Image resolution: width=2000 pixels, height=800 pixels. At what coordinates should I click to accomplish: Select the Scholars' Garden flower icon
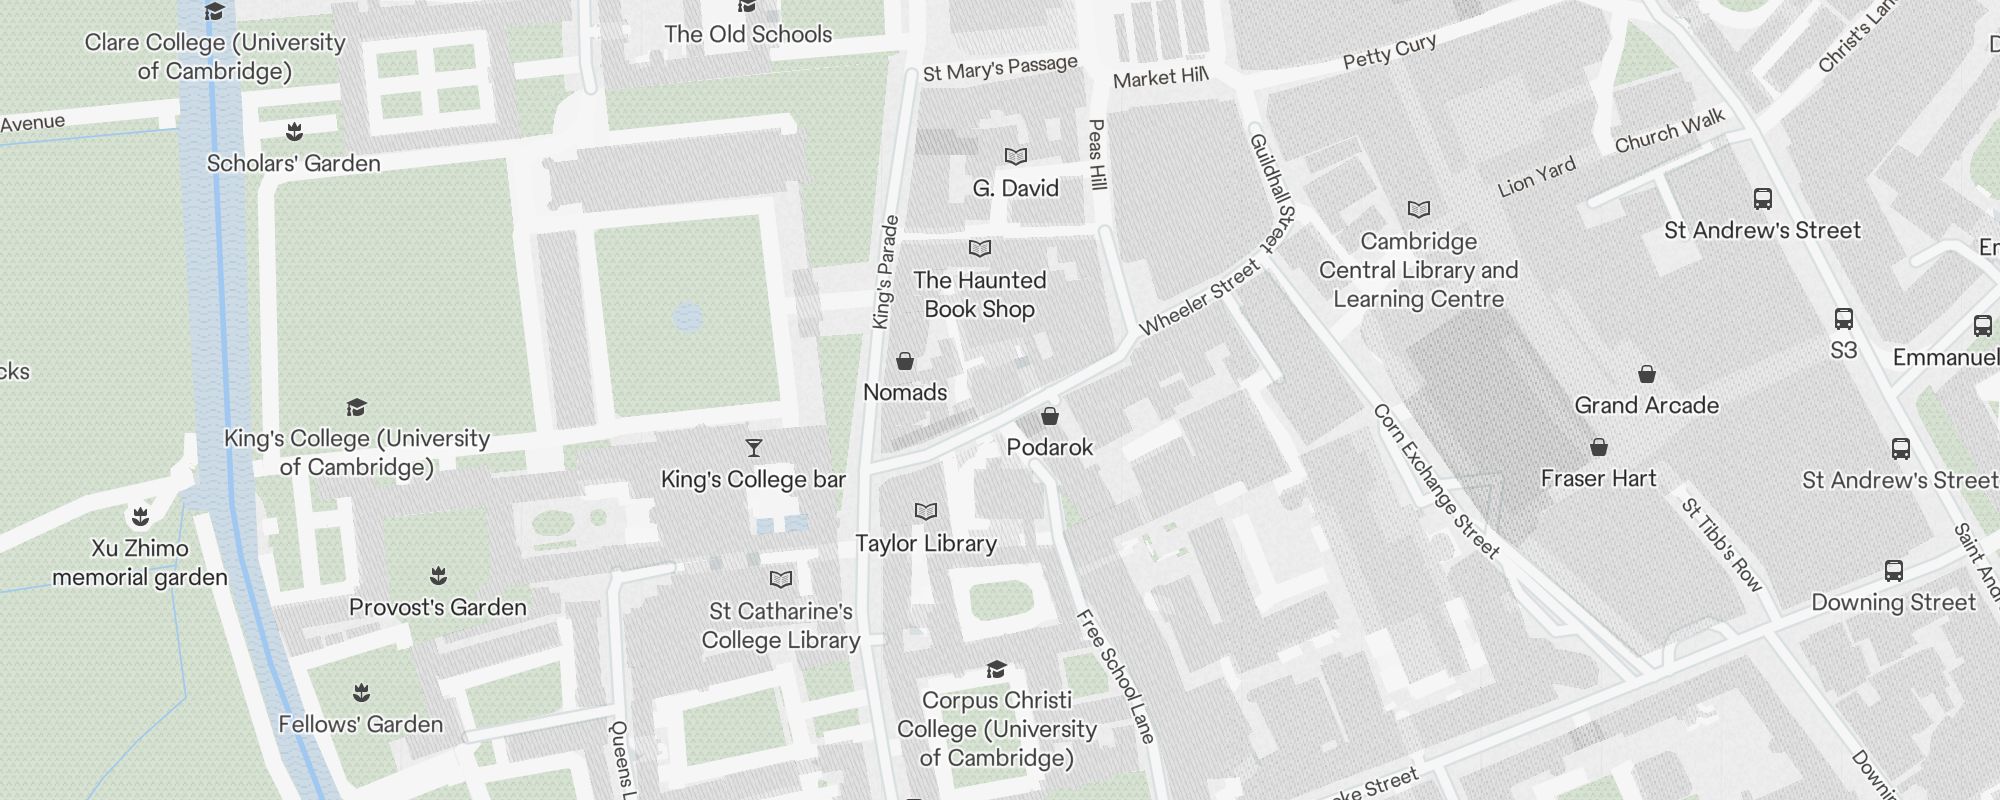tap(294, 131)
